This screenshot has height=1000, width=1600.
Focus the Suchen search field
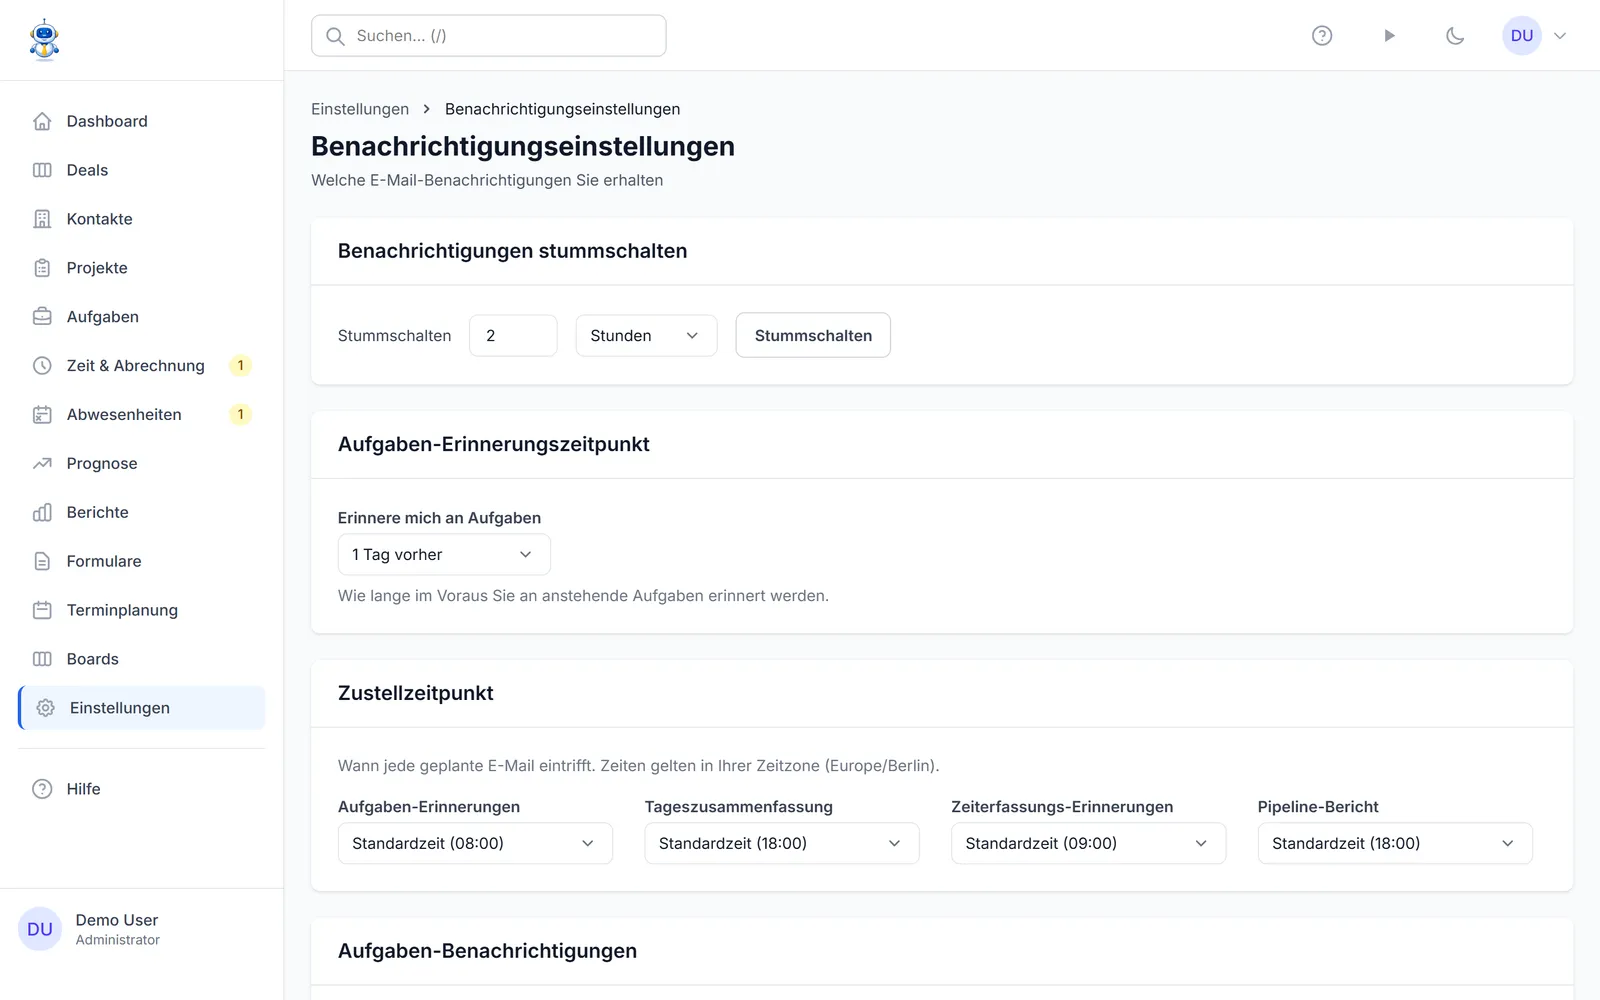489,36
